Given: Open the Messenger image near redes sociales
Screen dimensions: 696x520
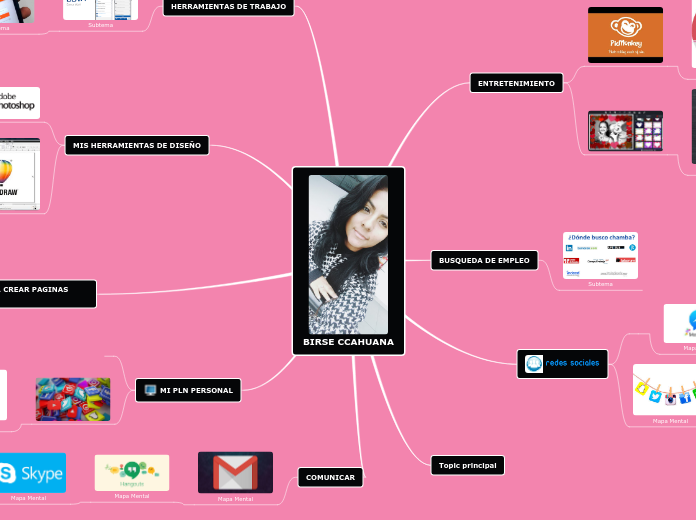Looking at the screenshot, I should pyautogui.click(x=680, y=323).
